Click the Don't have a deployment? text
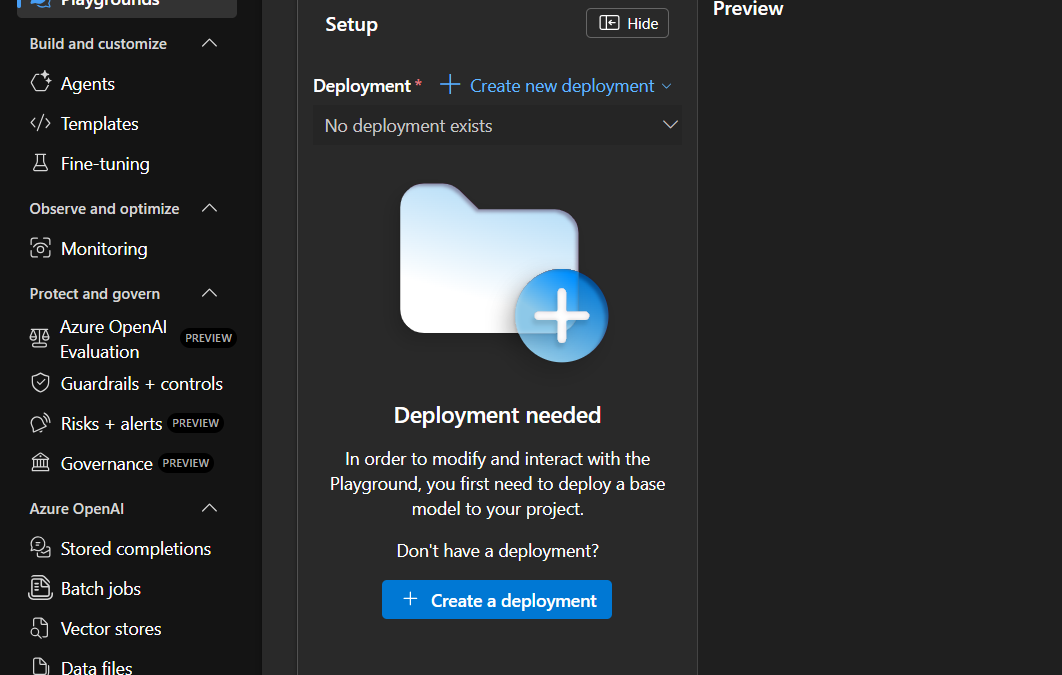This screenshot has width=1062, height=675. coord(497,550)
